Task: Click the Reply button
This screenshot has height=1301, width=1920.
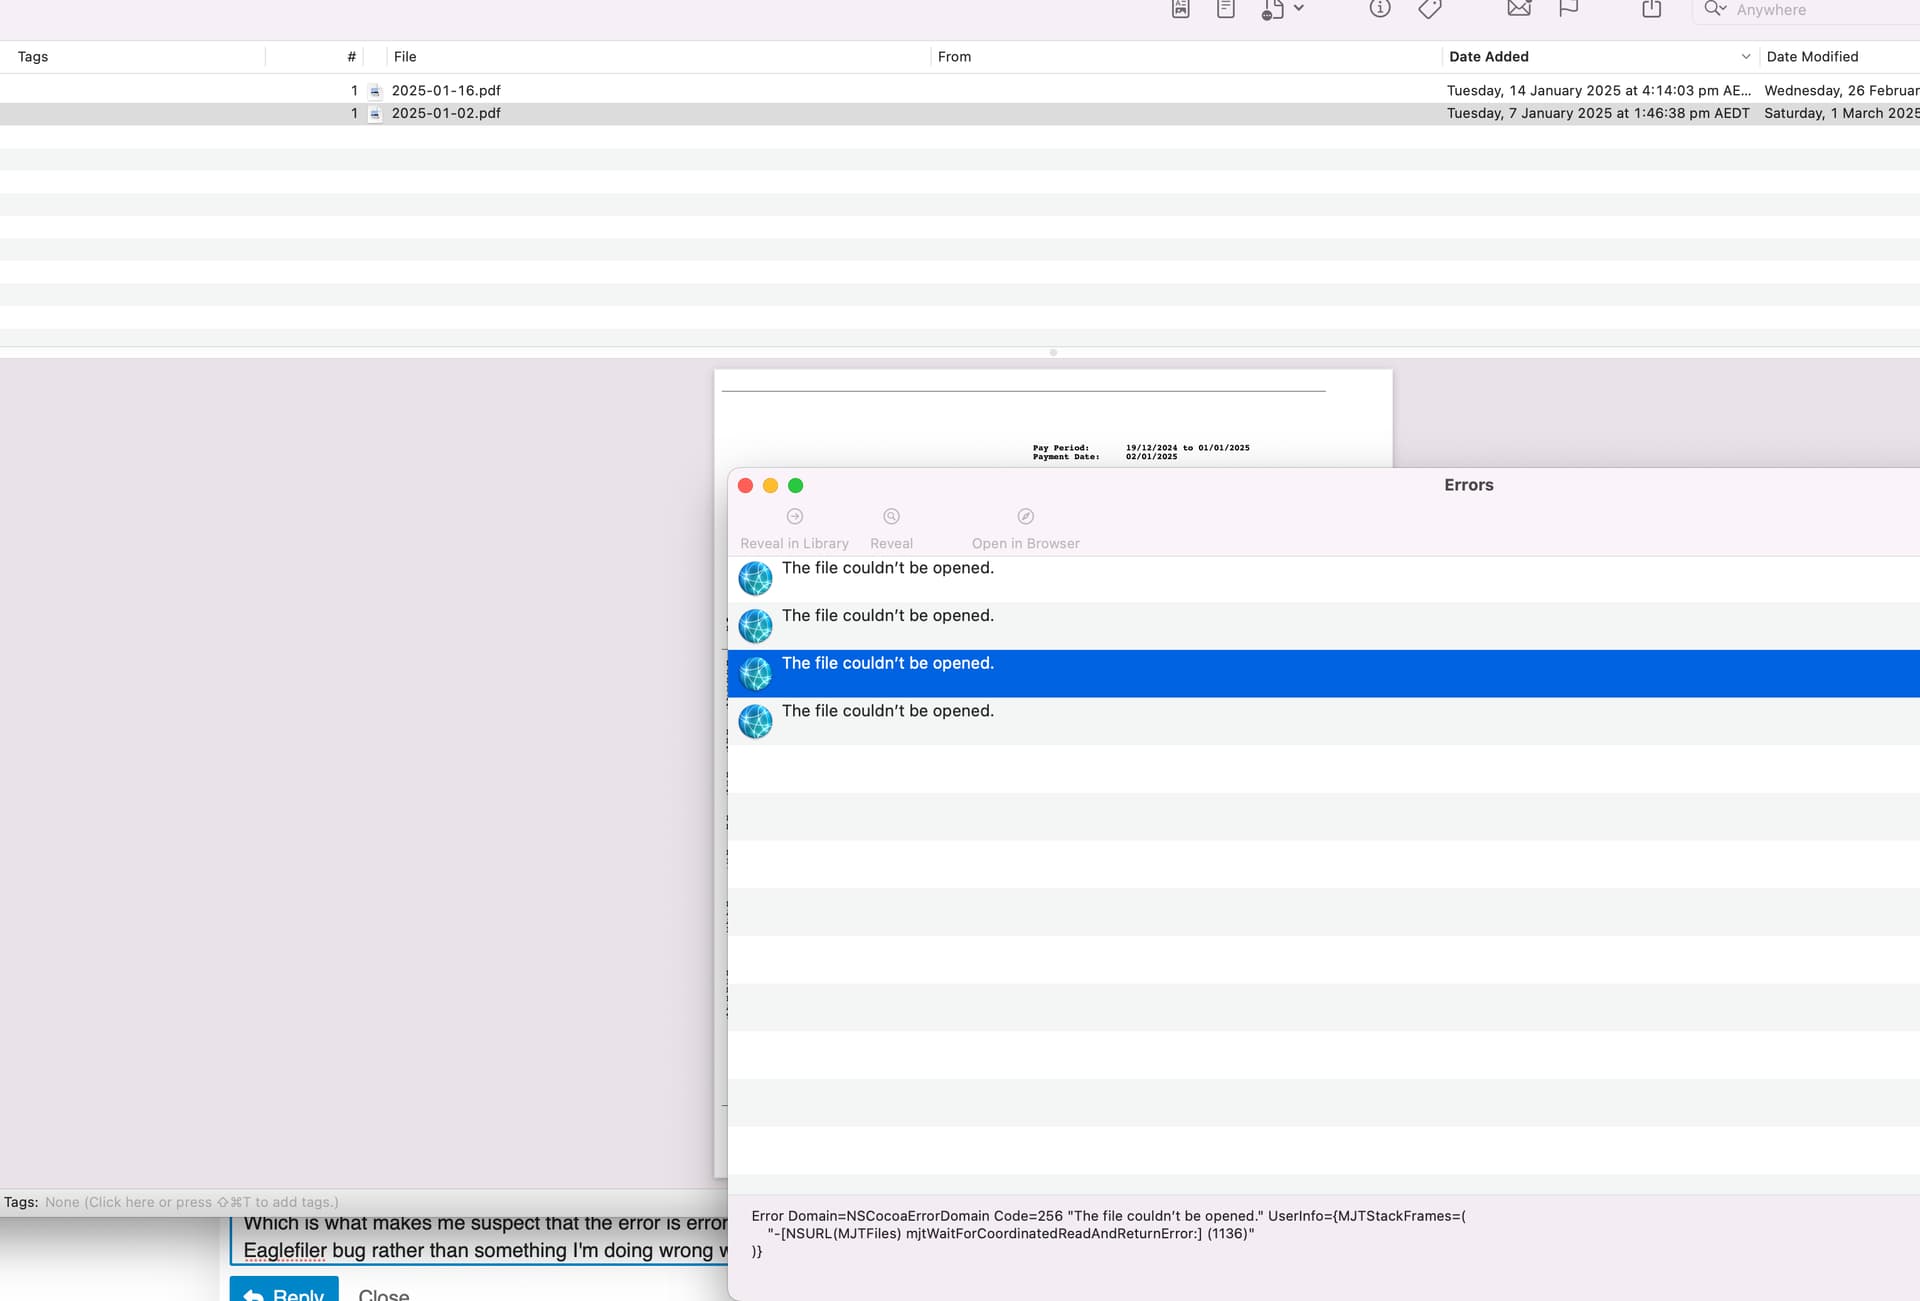Action: click(x=284, y=1290)
